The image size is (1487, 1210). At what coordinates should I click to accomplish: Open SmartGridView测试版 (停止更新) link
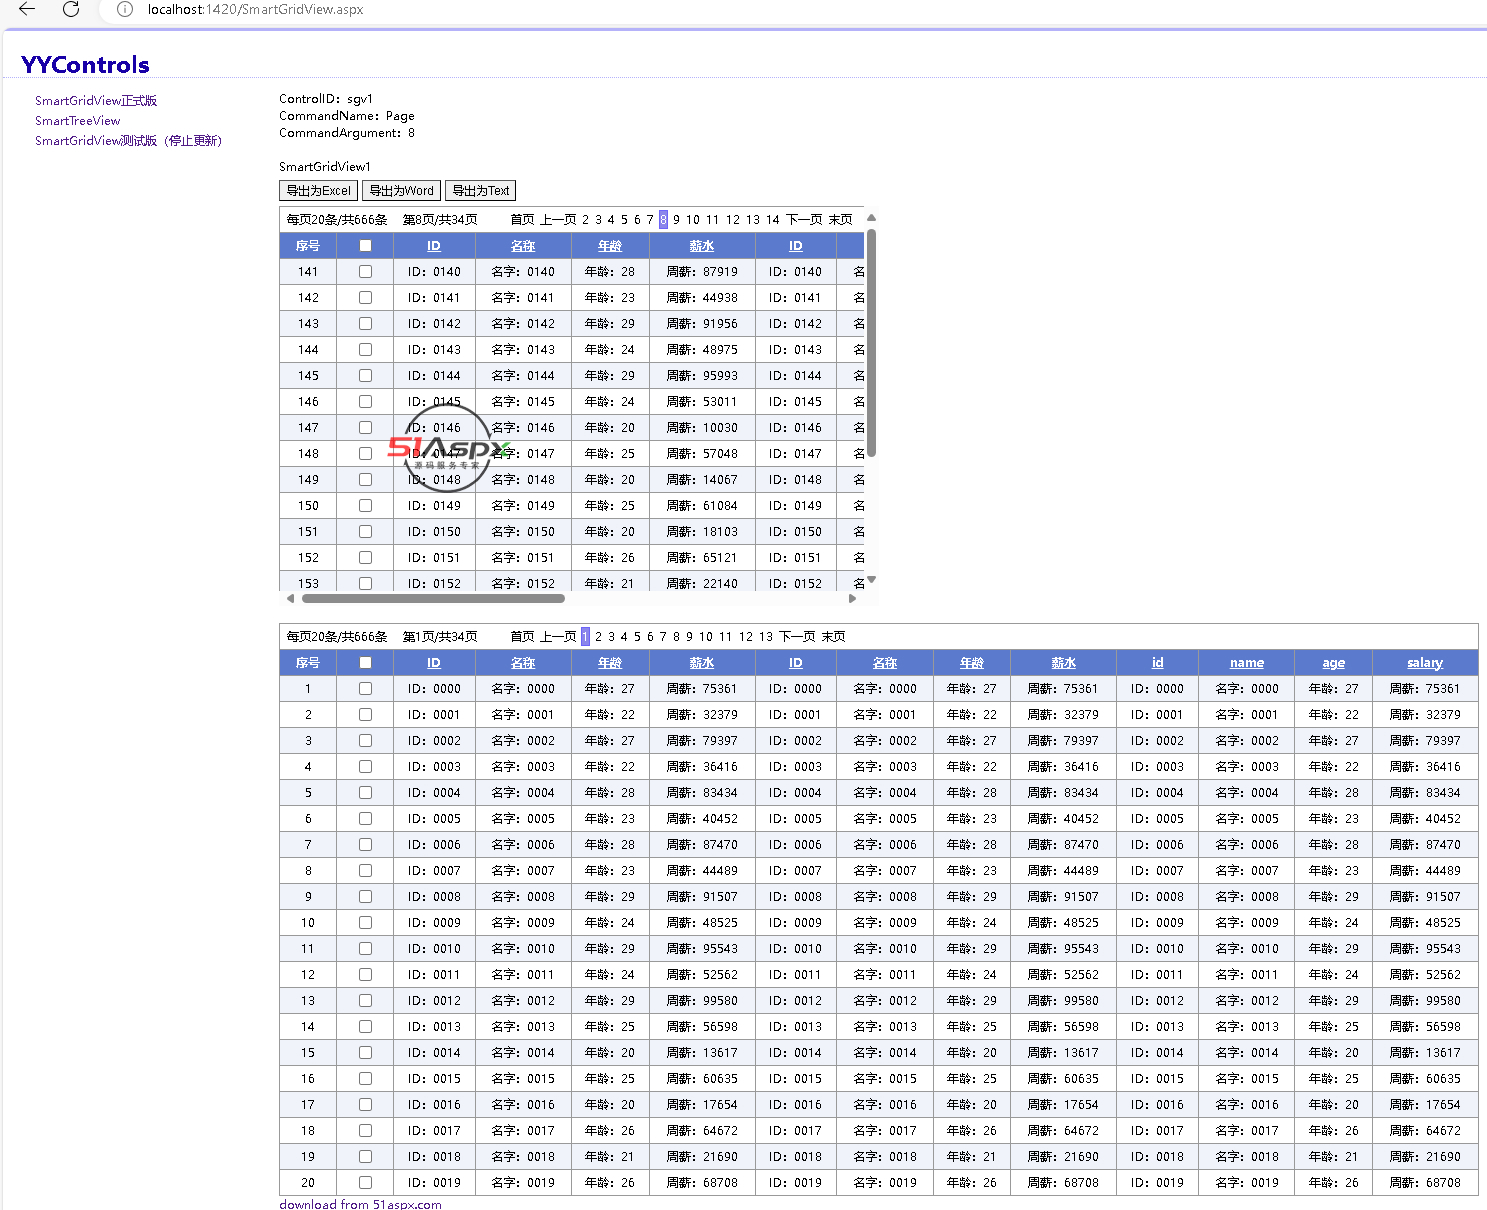coord(128,141)
